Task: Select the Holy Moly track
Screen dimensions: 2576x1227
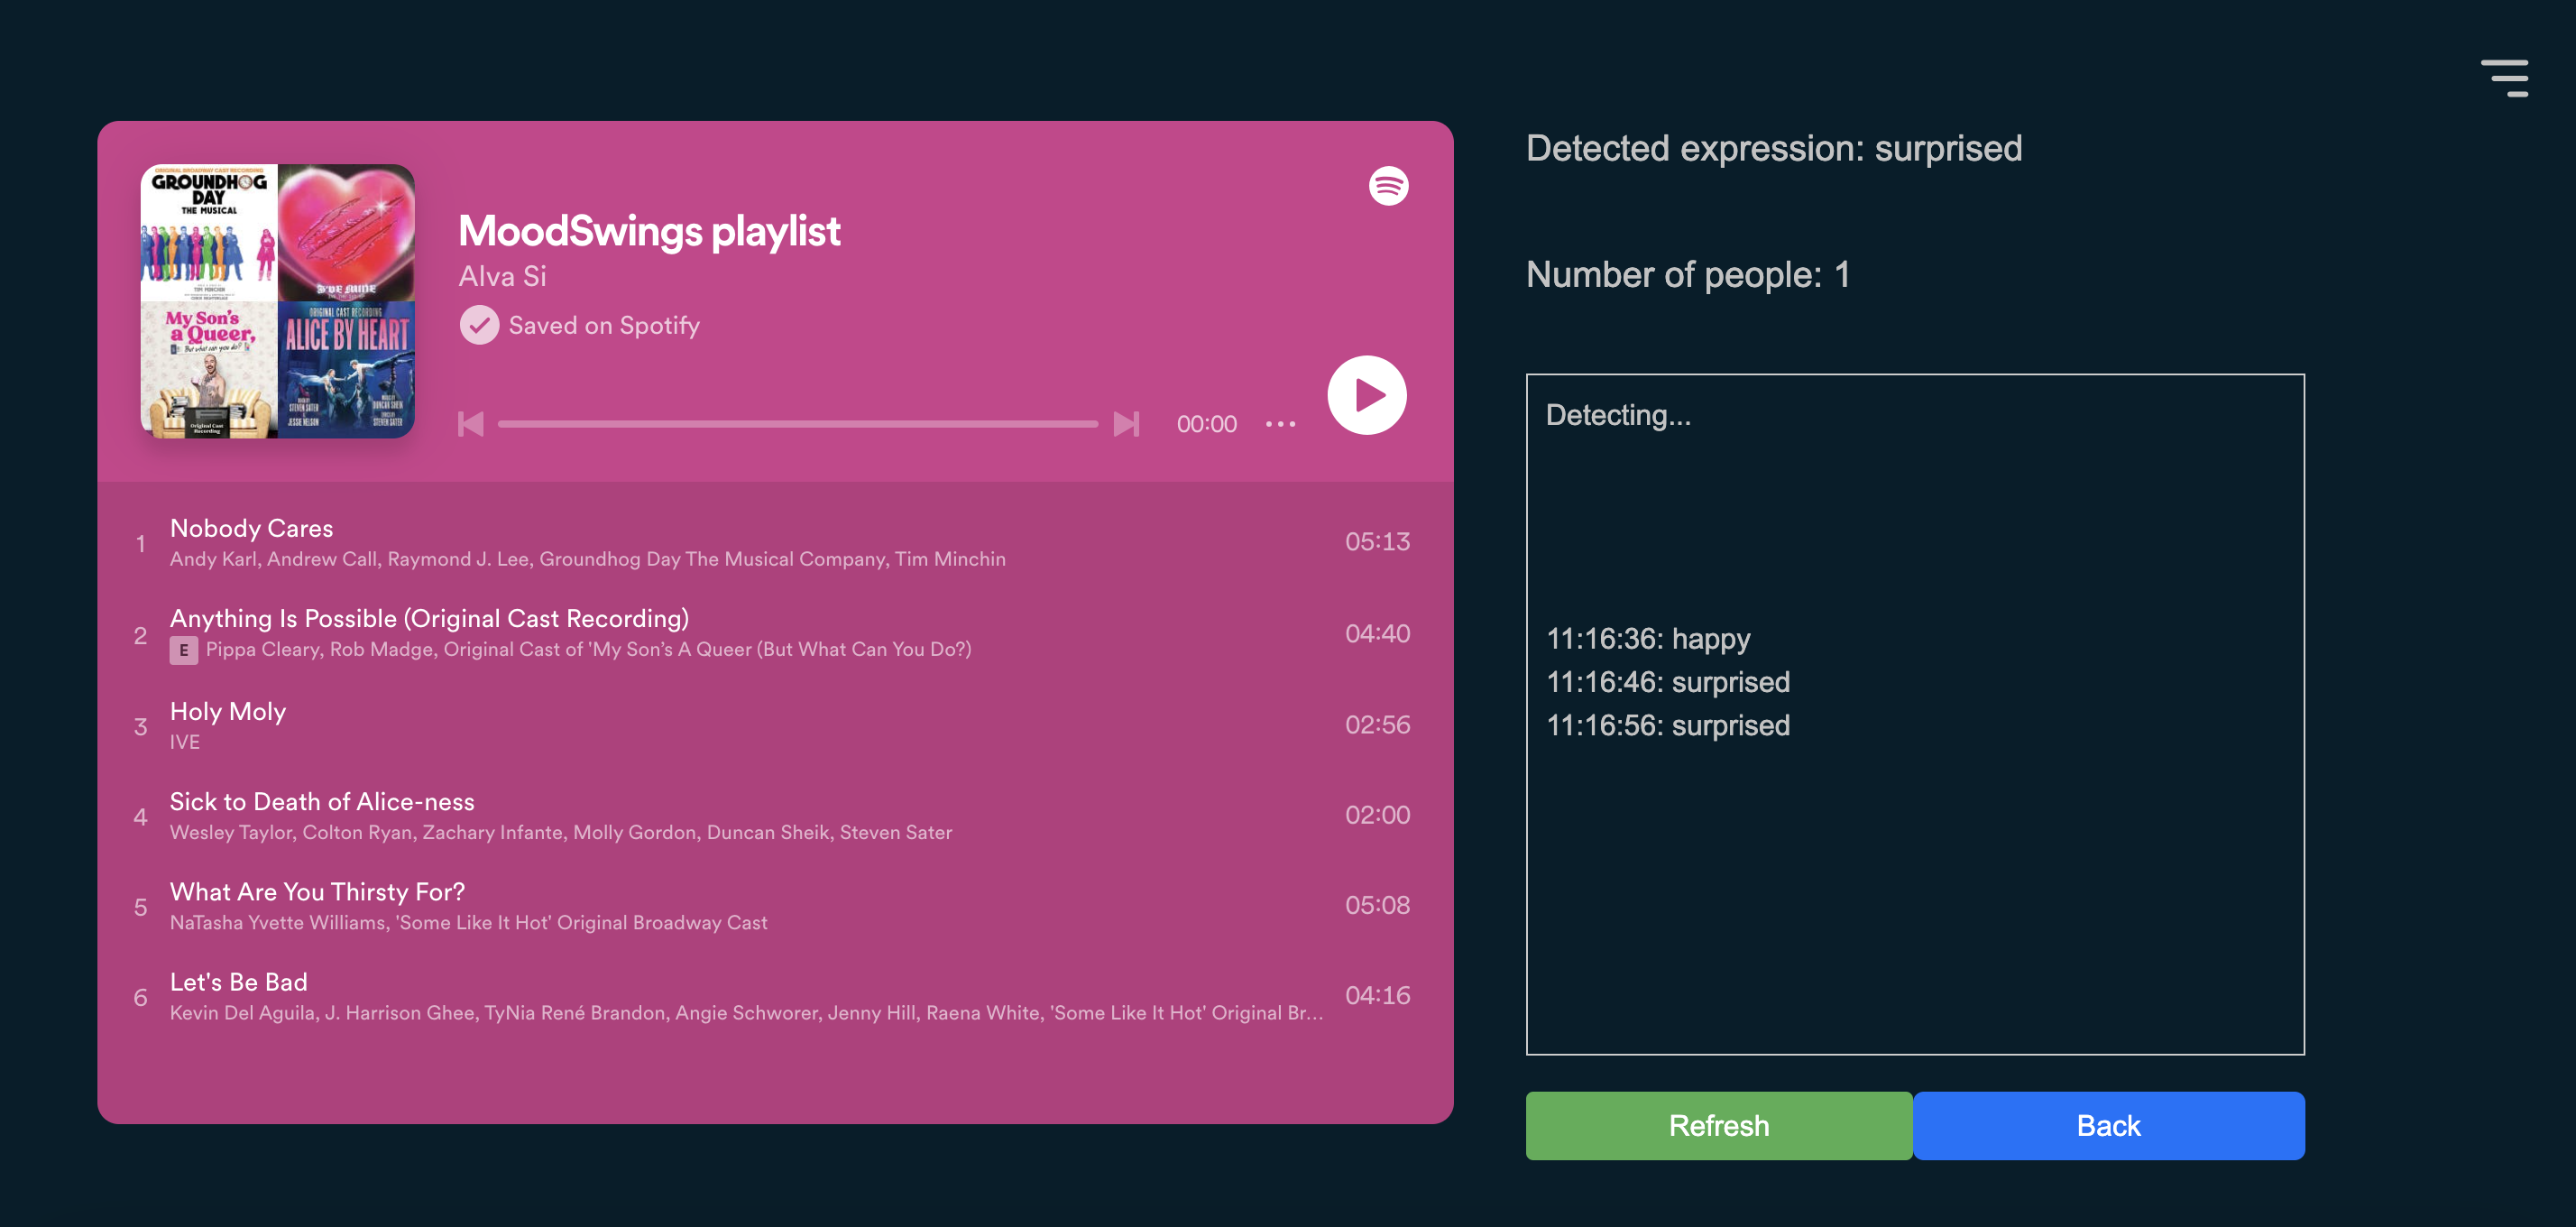Action: [x=228, y=711]
